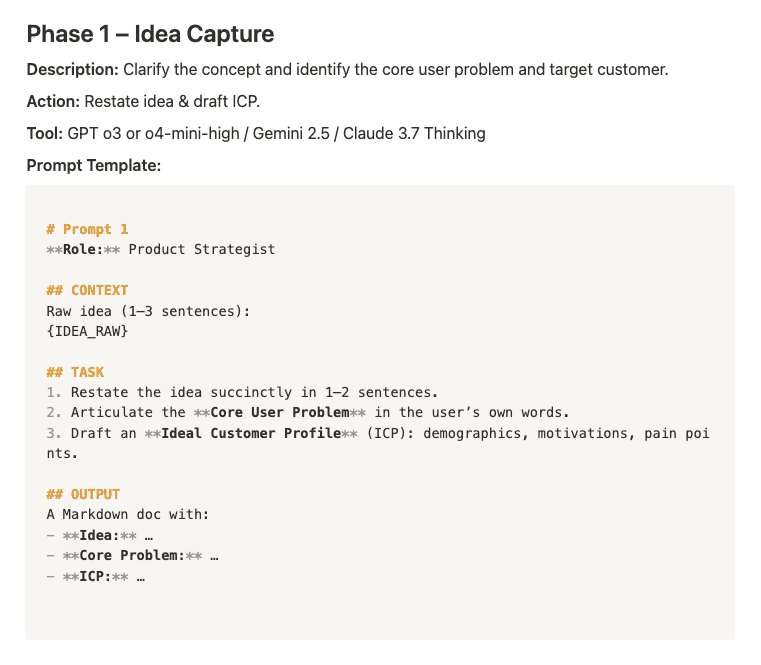Viewport: 761px width, 665px height.
Task: Click 'Core User Problem' bold text
Action: tap(280, 413)
